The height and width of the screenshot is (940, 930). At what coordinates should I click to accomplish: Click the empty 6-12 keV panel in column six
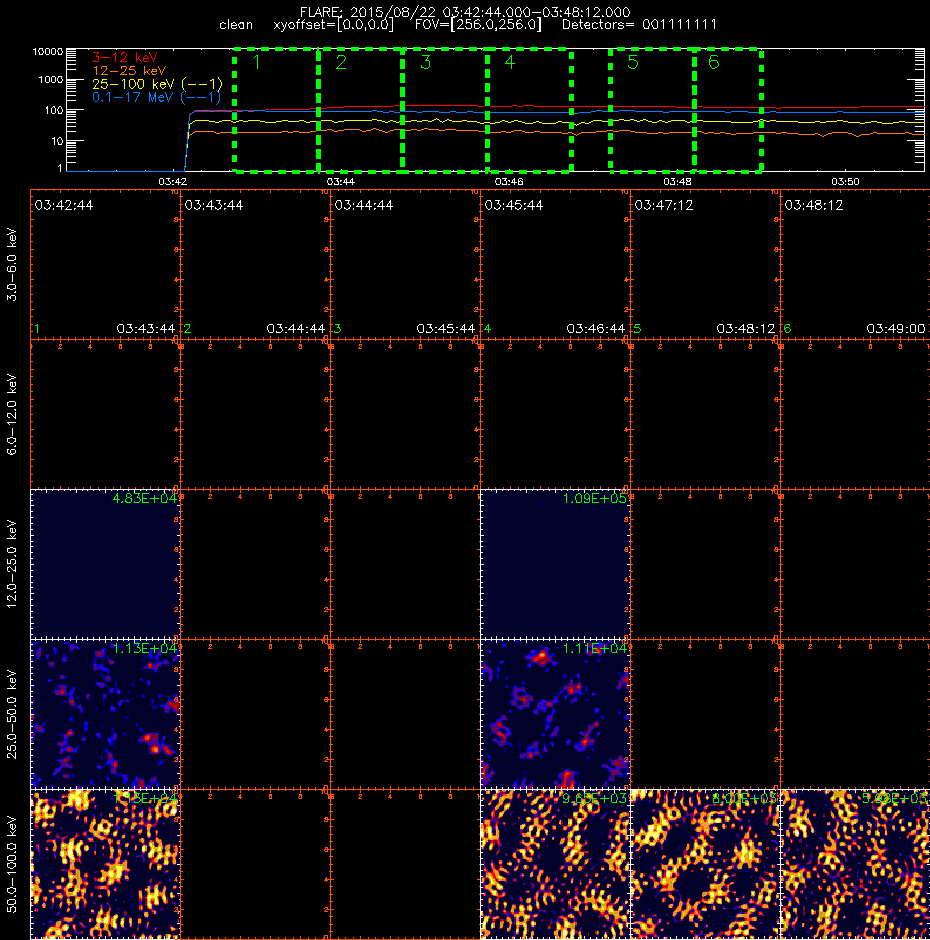pos(855,414)
